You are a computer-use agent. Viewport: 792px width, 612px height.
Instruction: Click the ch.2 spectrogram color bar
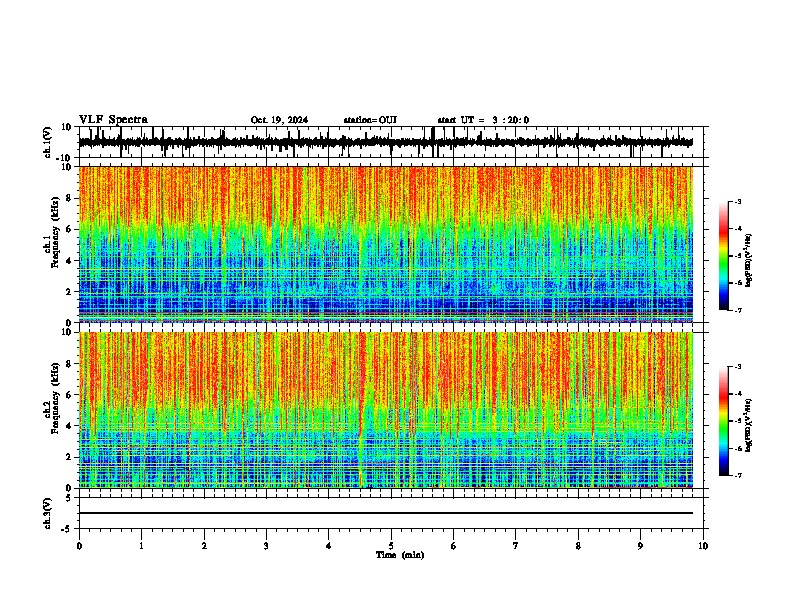tap(724, 421)
